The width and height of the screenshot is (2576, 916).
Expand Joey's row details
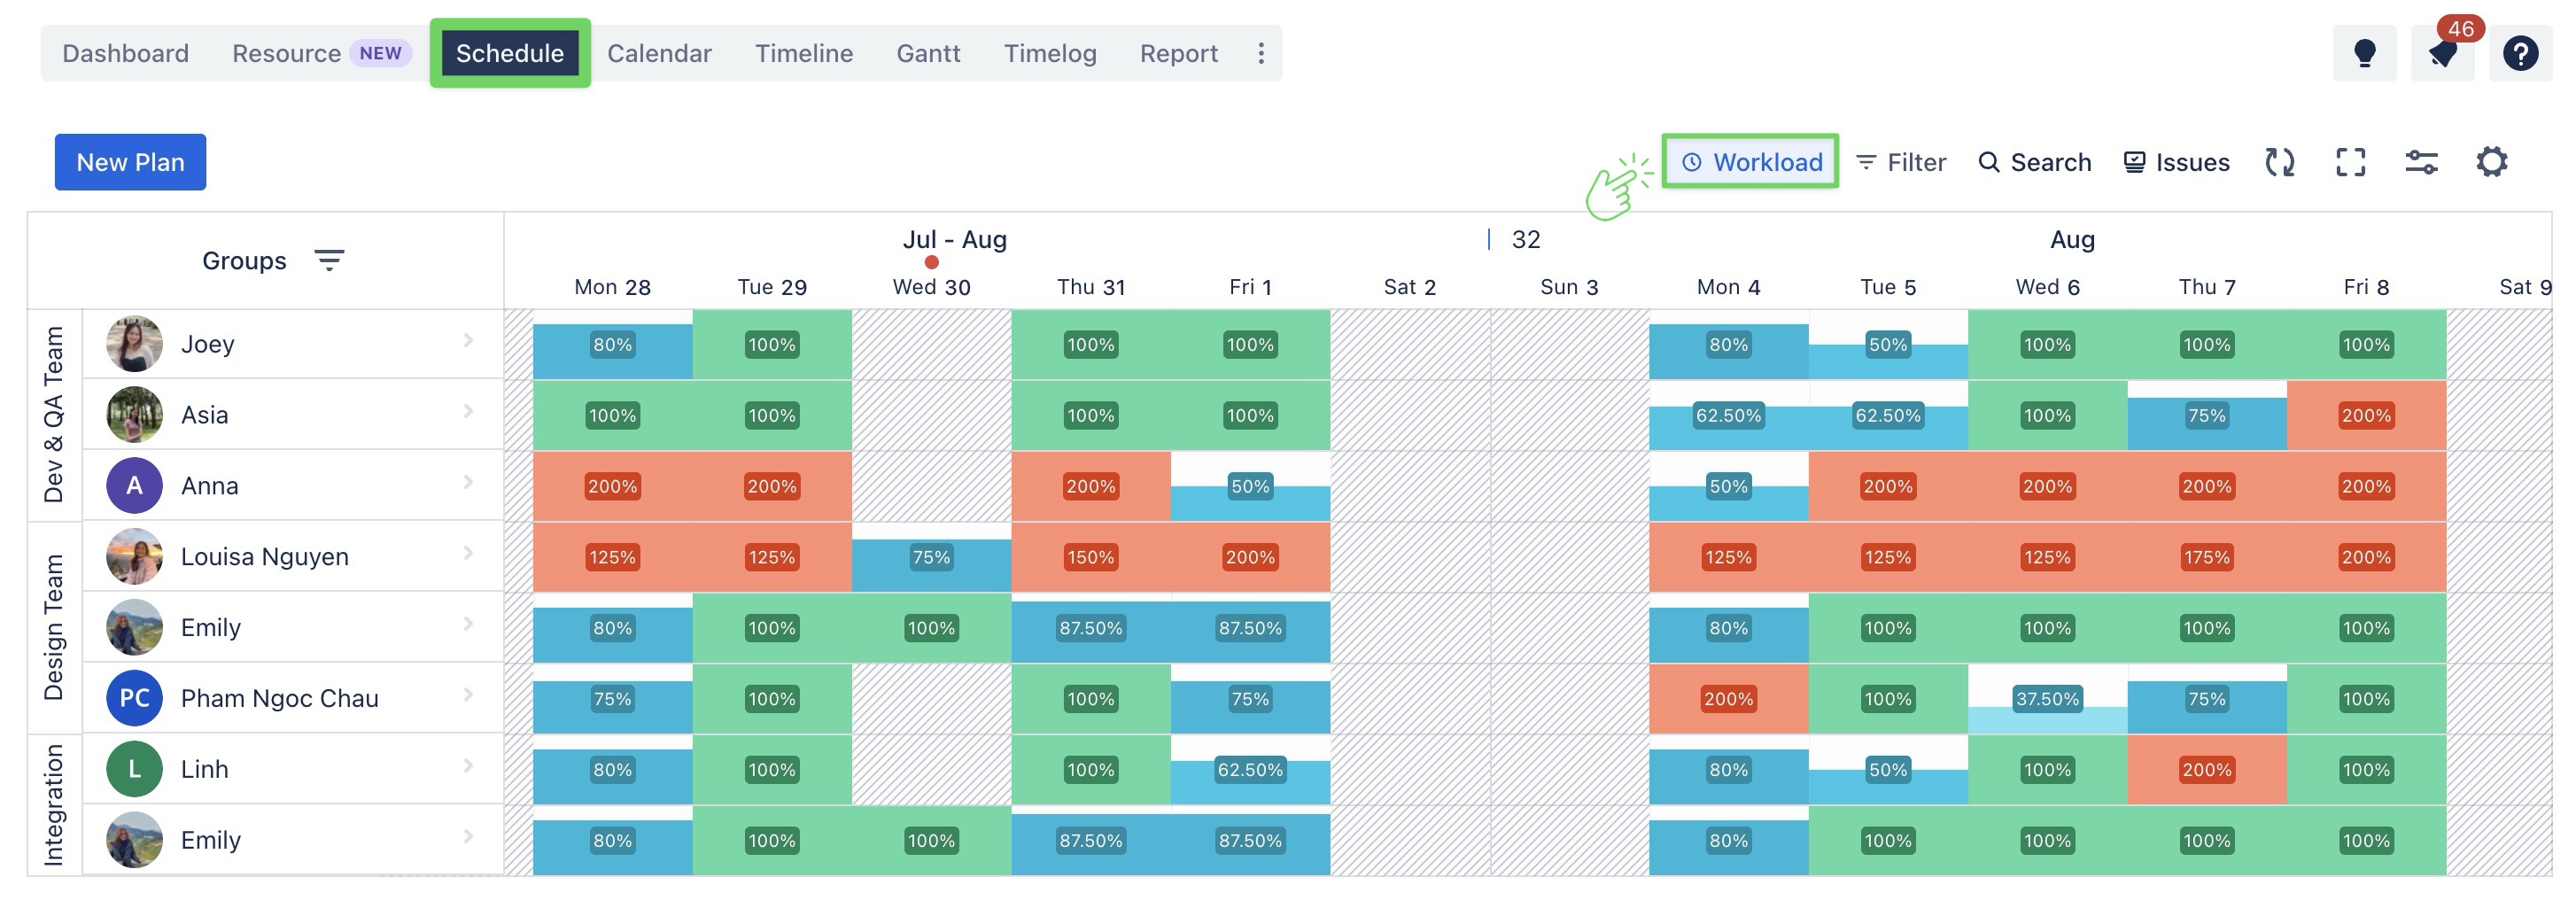click(x=468, y=342)
